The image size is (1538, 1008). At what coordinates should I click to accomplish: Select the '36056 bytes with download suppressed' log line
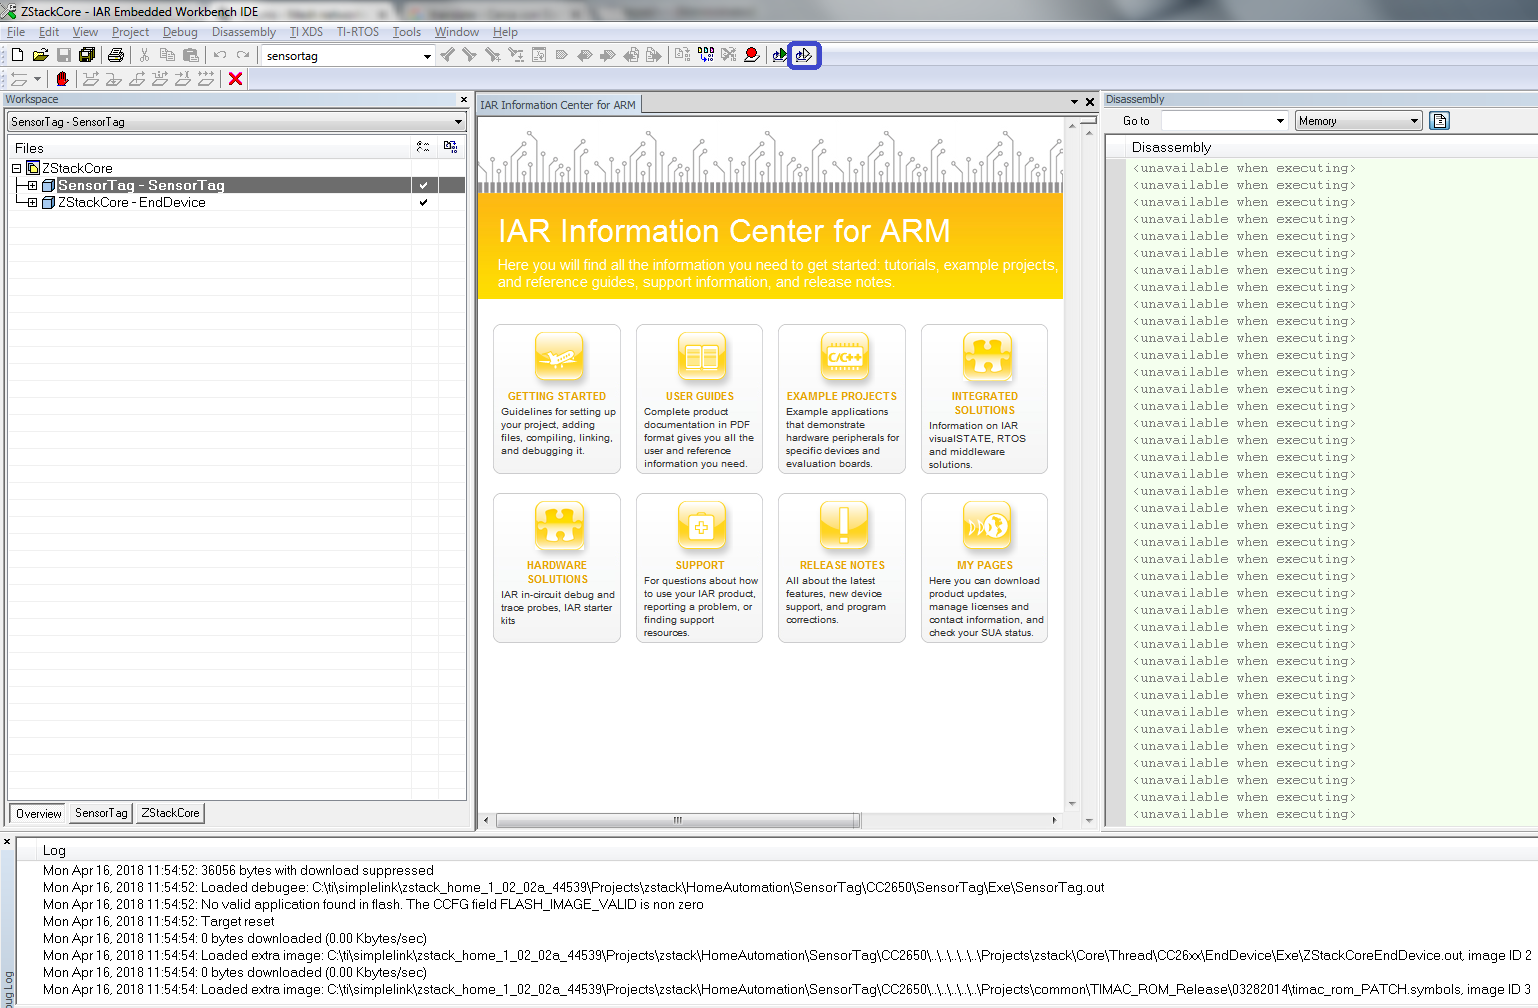coord(238,870)
